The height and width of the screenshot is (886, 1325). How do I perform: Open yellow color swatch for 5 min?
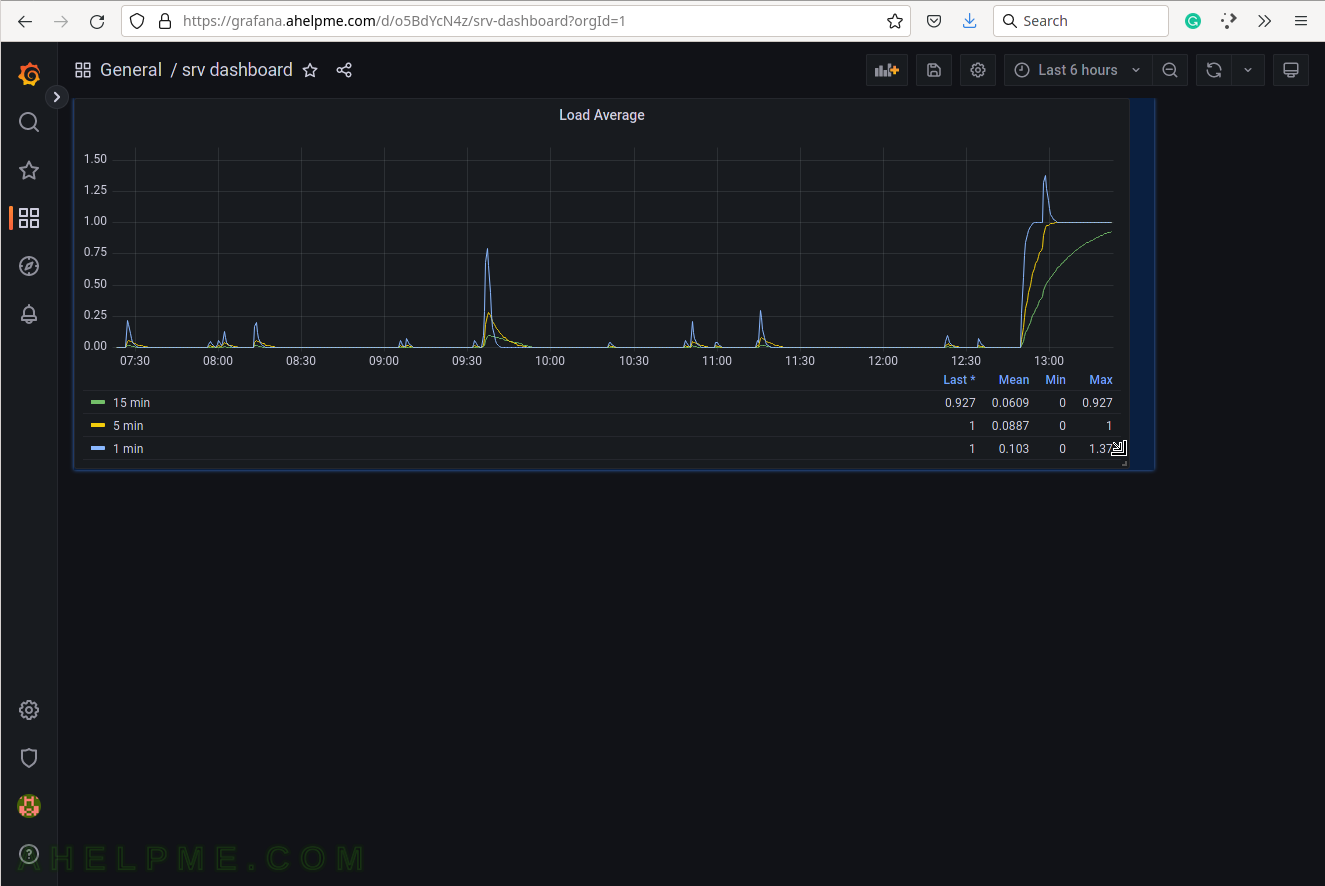pos(98,426)
